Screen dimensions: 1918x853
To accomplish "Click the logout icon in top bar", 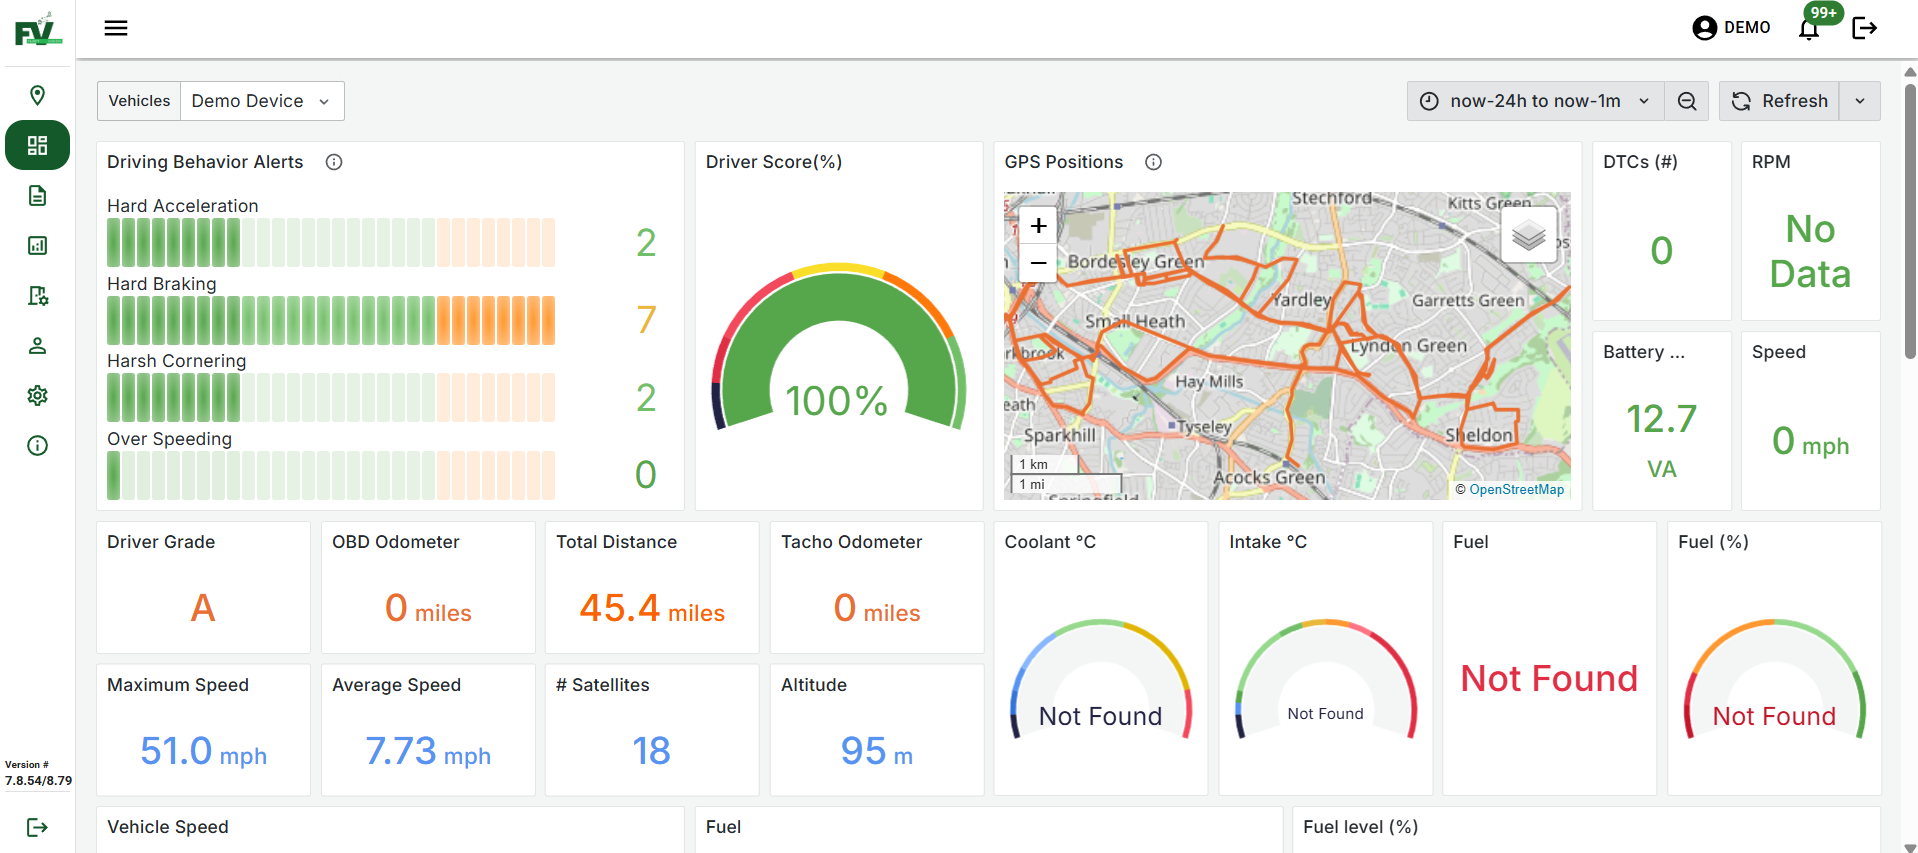I will click(1864, 28).
